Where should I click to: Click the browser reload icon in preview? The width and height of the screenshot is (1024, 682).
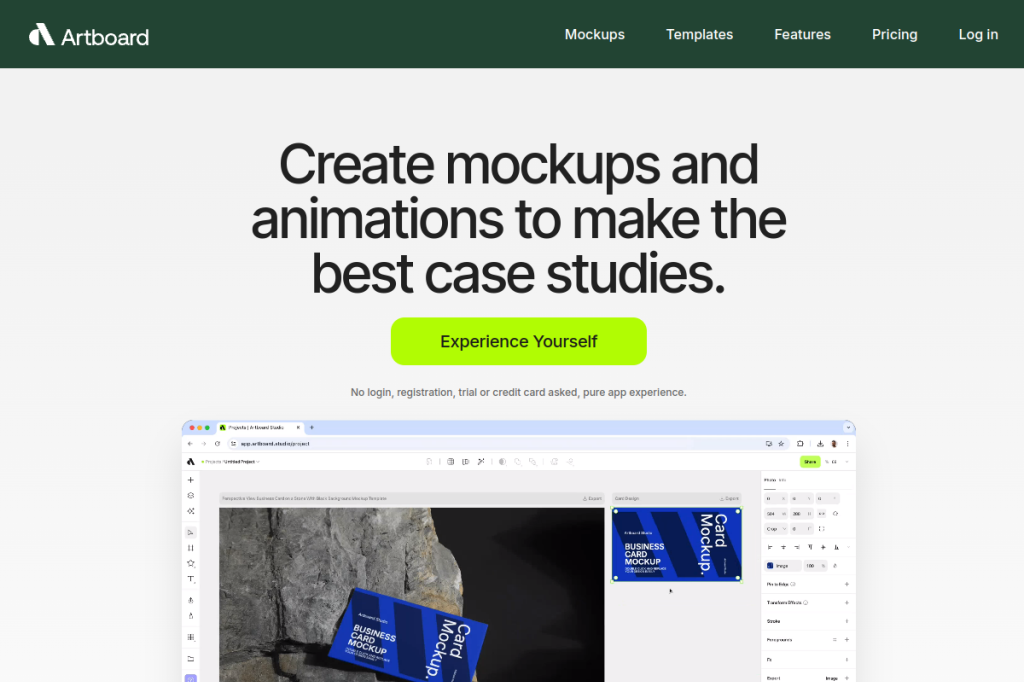[x=217, y=444]
